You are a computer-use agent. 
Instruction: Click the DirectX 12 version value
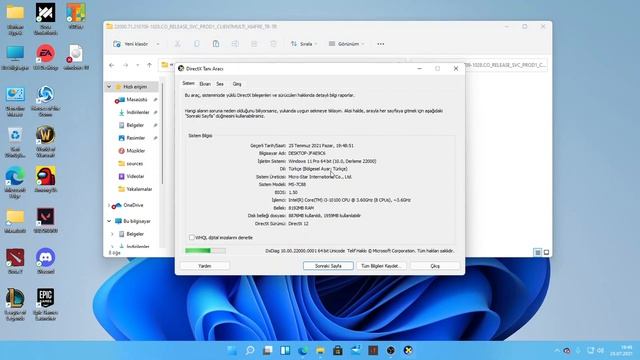(x=298, y=224)
